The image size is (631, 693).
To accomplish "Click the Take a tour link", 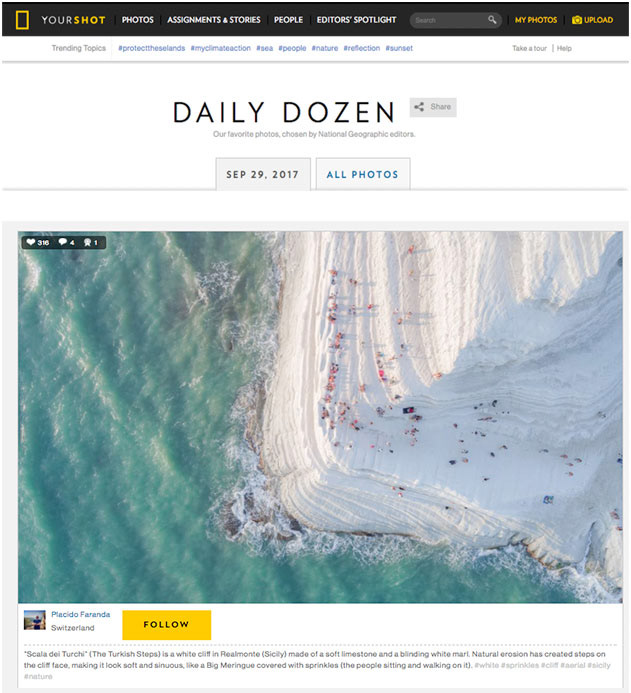I will pyautogui.click(x=529, y=48).
